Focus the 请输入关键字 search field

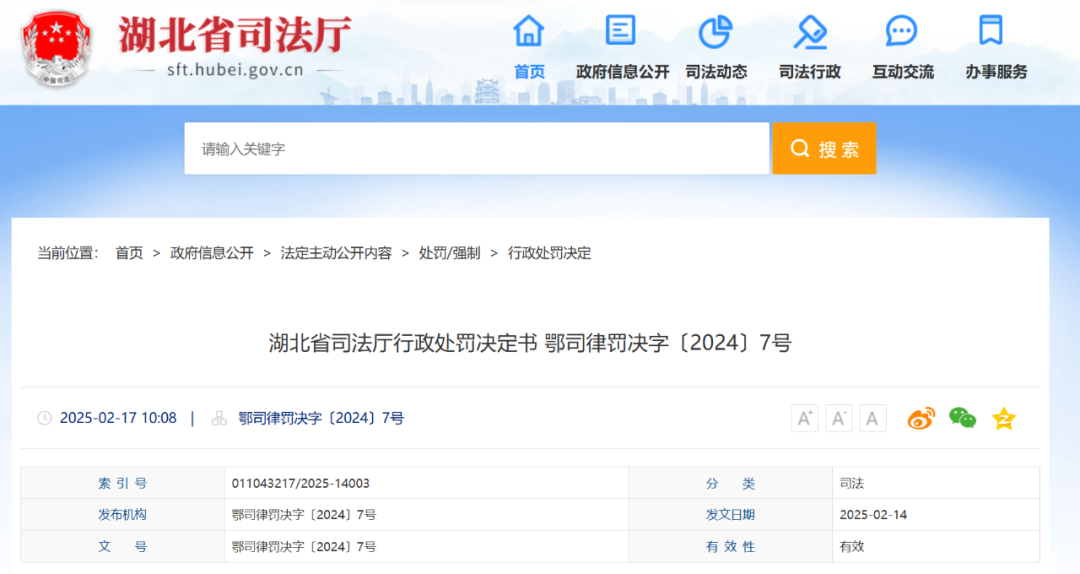click(x=477, y=148)
